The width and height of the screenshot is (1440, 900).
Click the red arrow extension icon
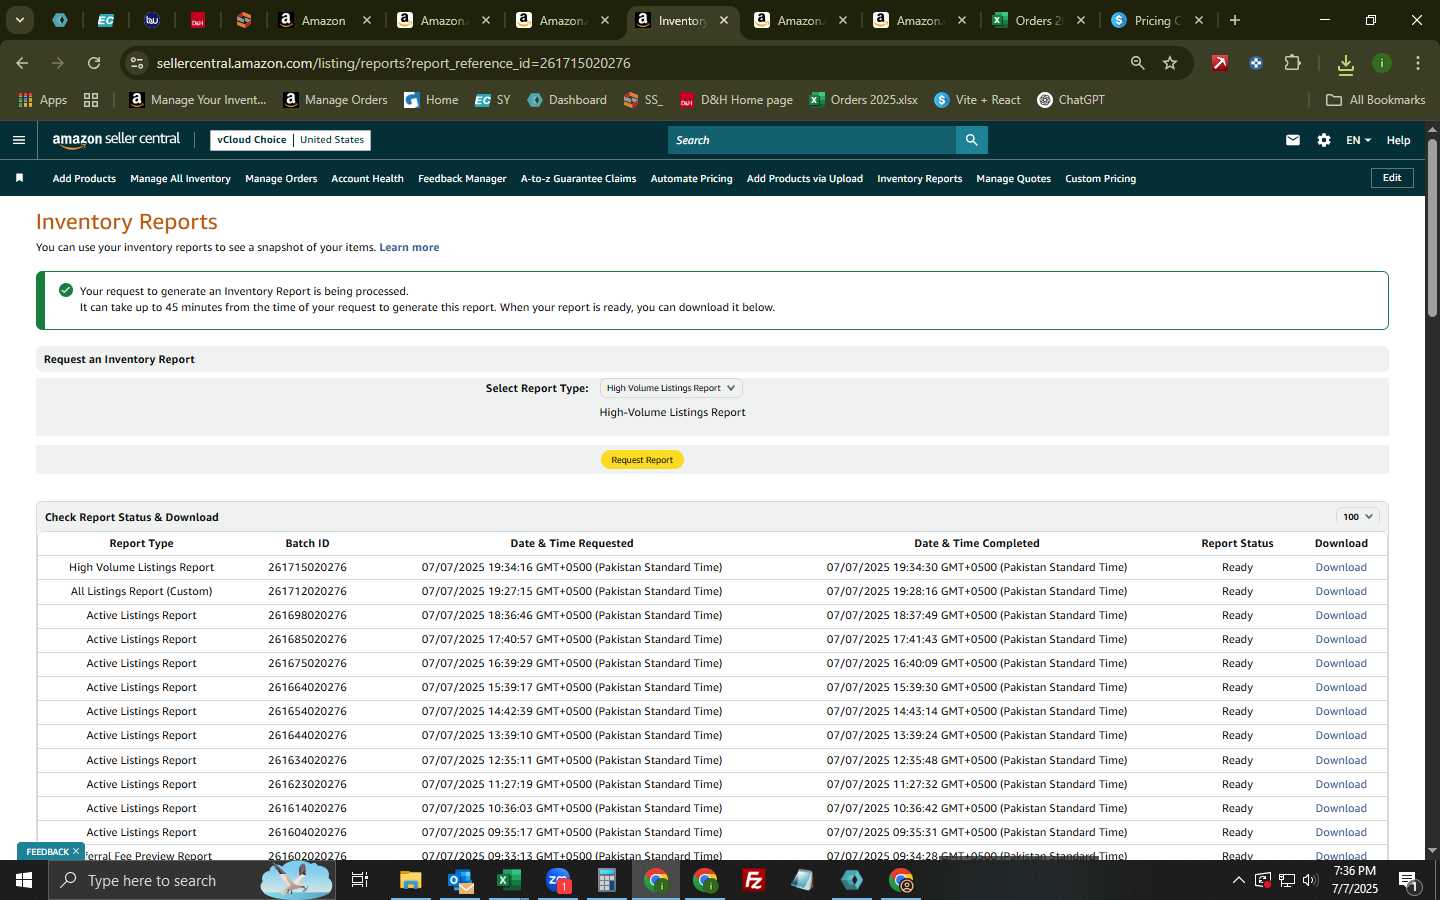tap(1220, 63)
